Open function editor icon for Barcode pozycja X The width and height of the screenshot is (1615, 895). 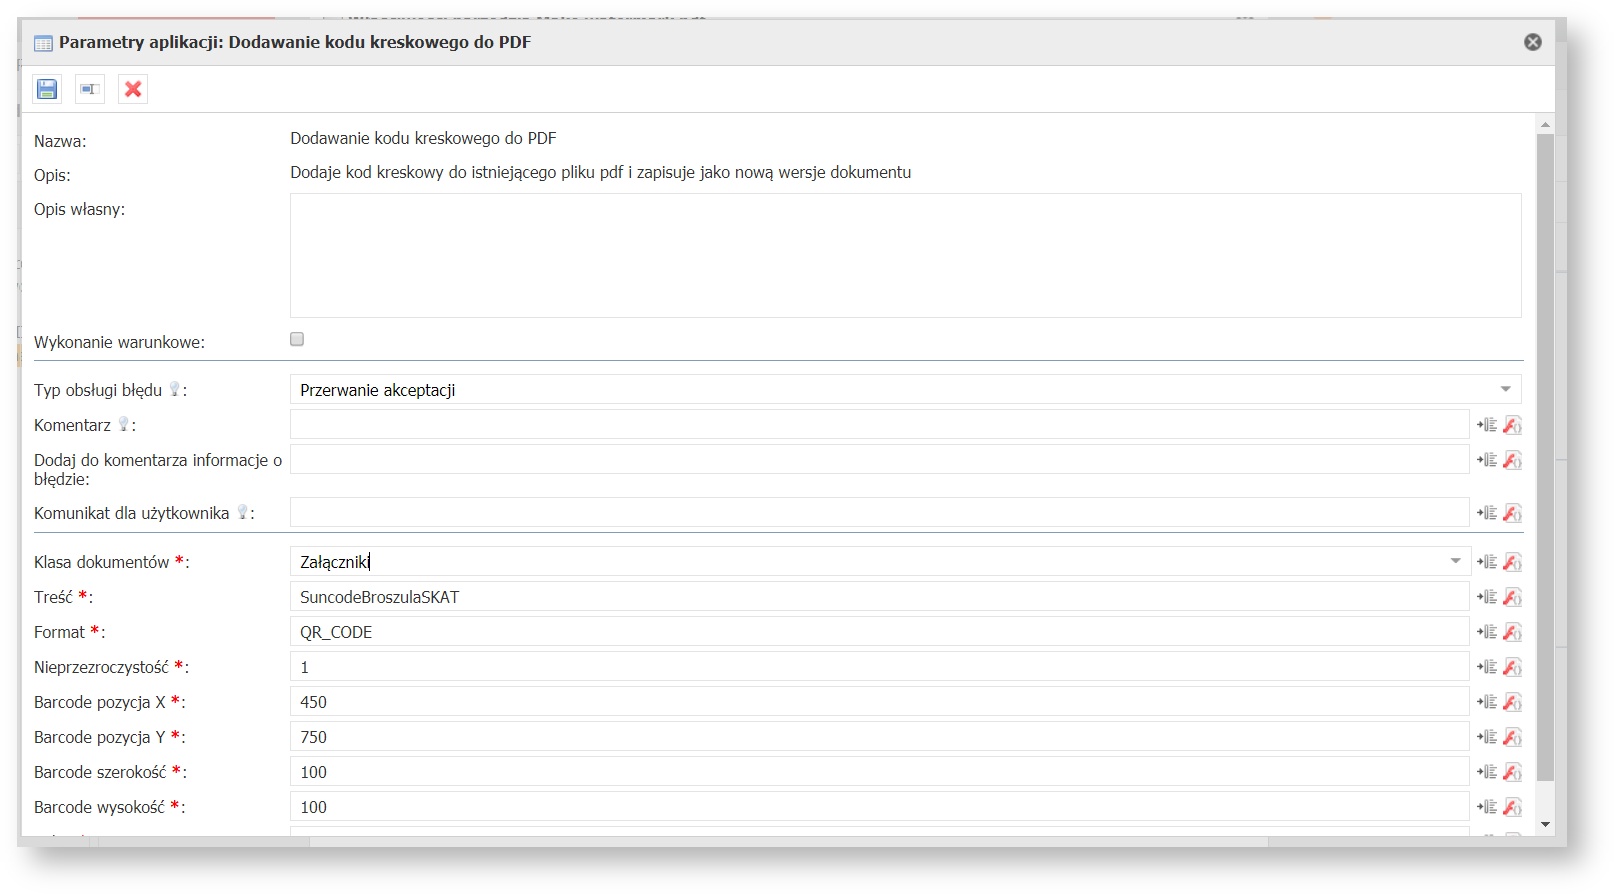[1512, 702]
